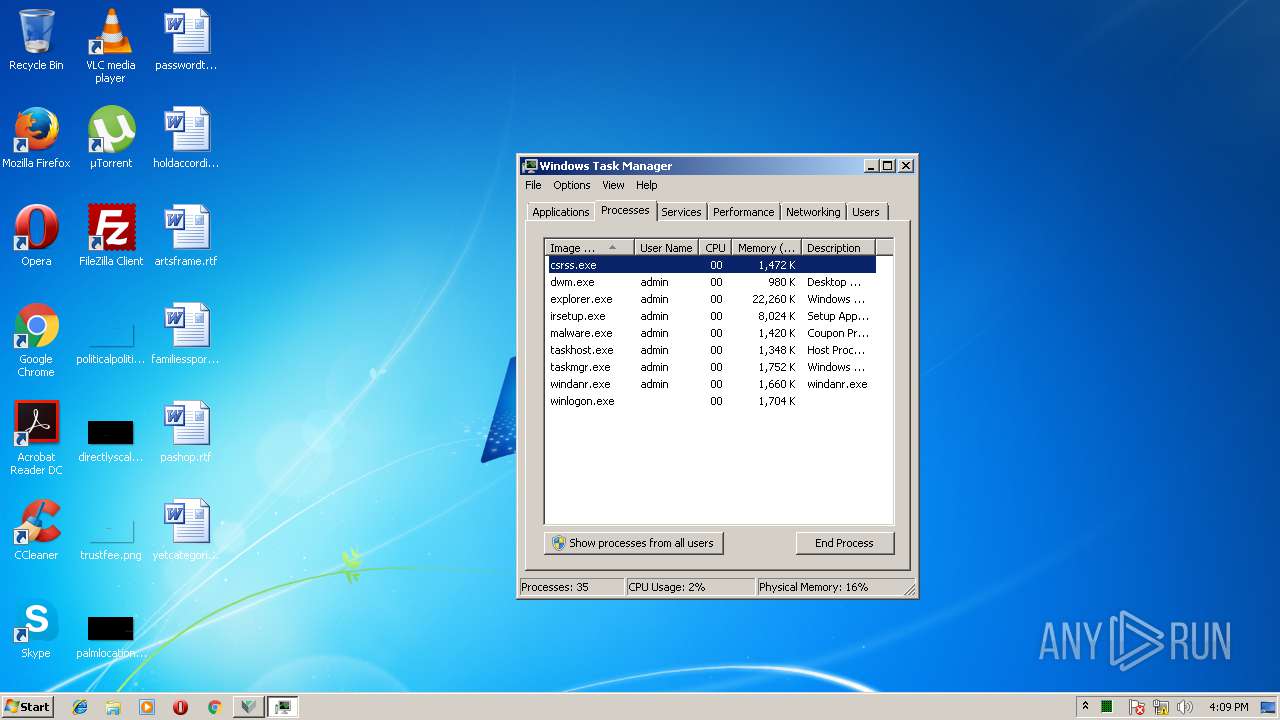Screen dimensions: 1280x720
Task: Switch to Task Manager taskbar button
Action: tap(283, 707)
